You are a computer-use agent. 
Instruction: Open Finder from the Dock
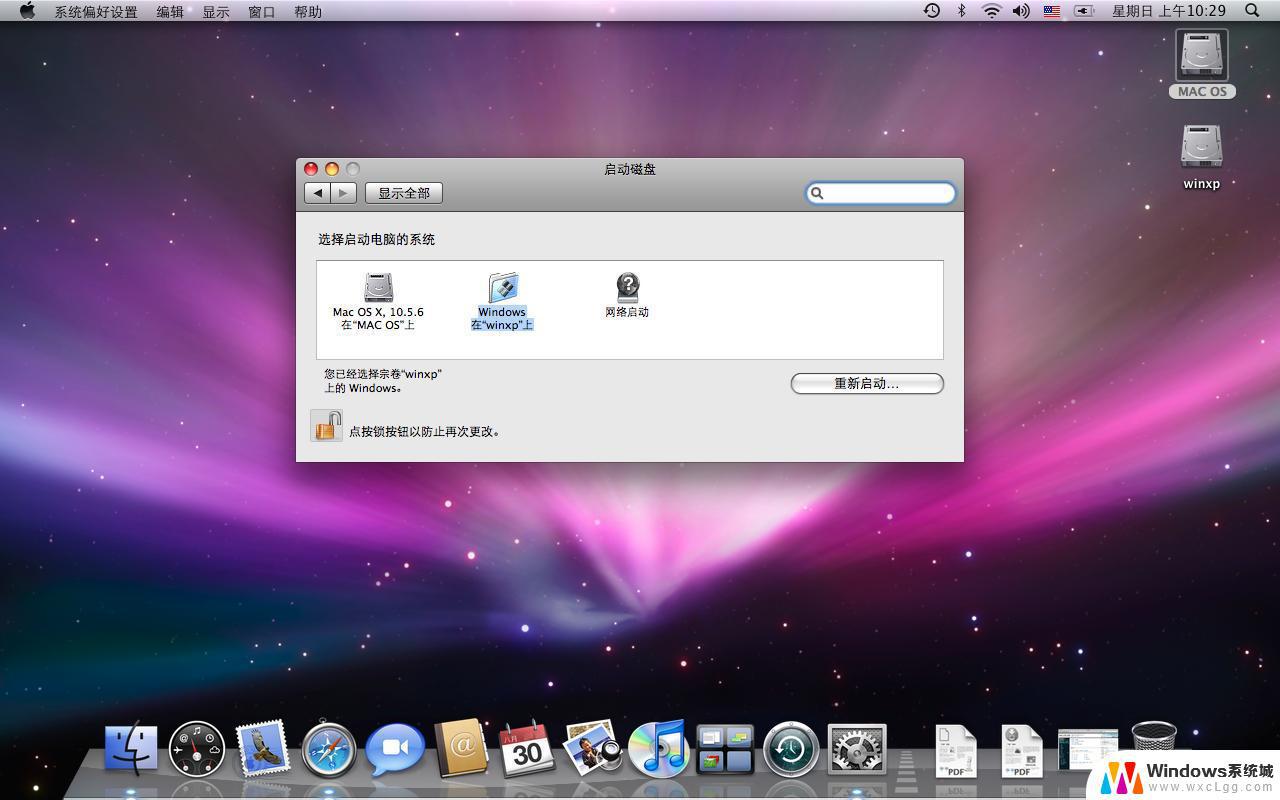[x=131, y=749]
